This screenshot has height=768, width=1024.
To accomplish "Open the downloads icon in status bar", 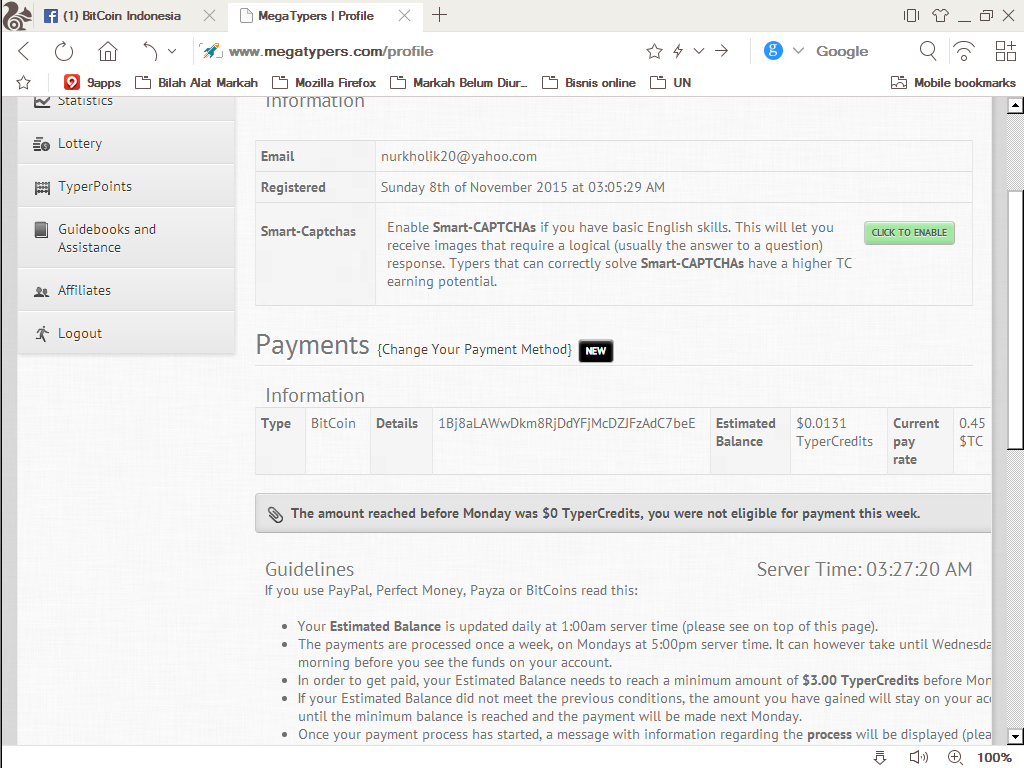I will tap(880, 758).
